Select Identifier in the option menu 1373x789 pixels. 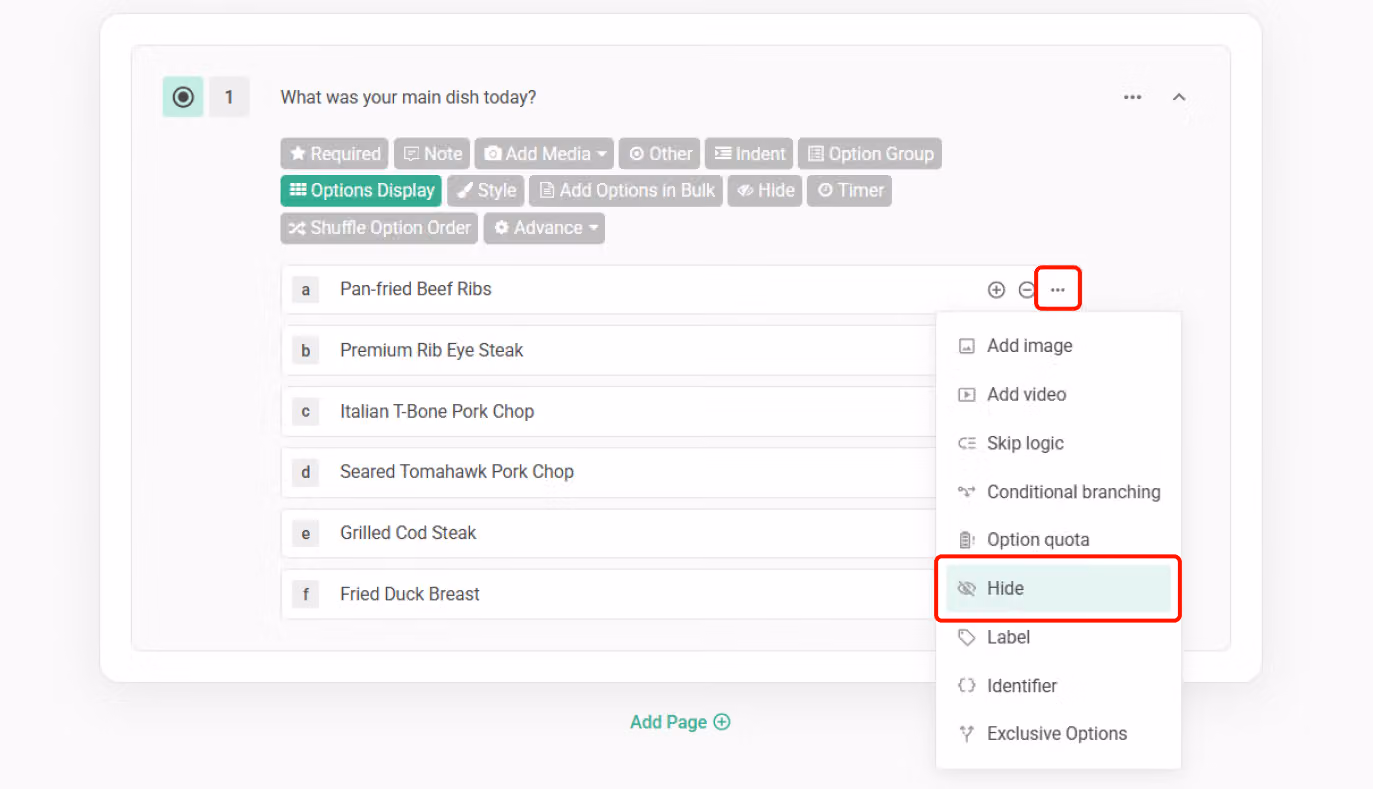[1058, 686]
